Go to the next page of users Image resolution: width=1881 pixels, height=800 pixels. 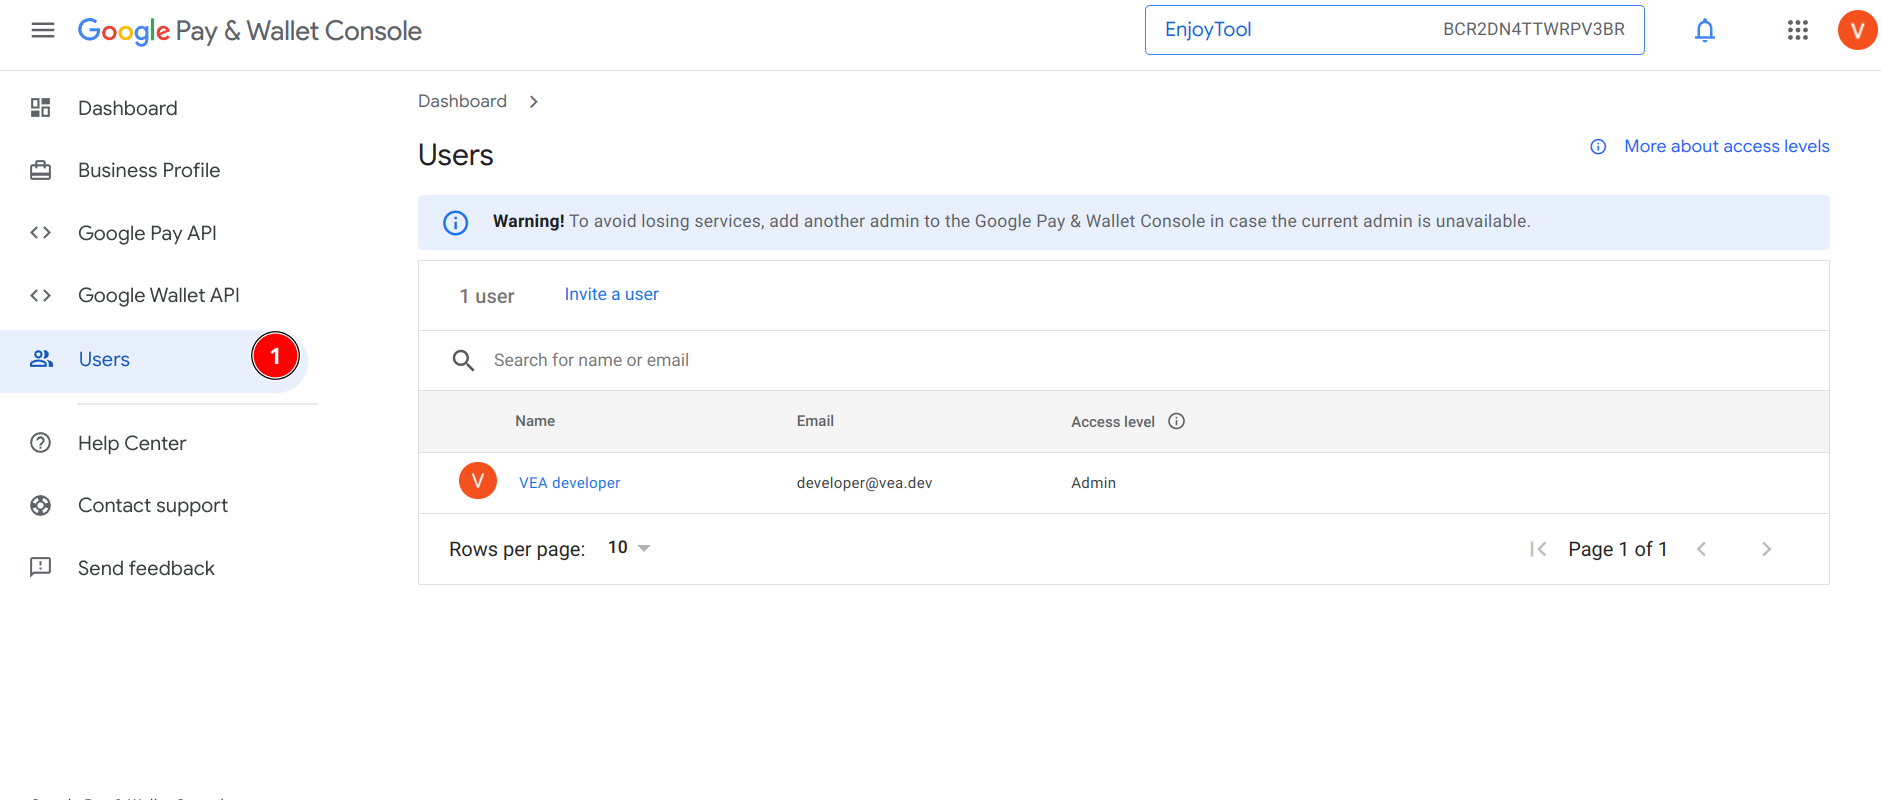pos(1767,549)
